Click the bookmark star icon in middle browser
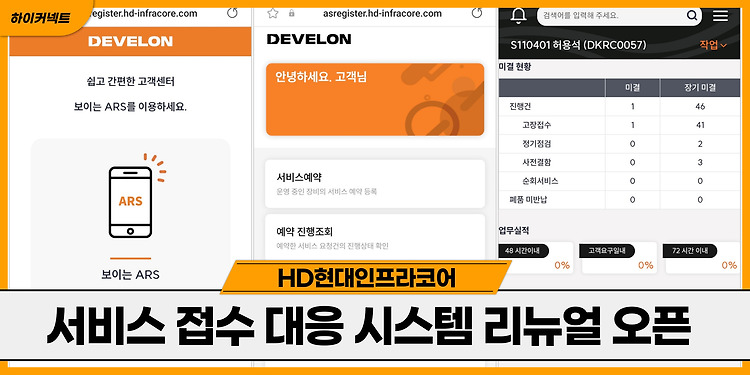 pos(273,13)
